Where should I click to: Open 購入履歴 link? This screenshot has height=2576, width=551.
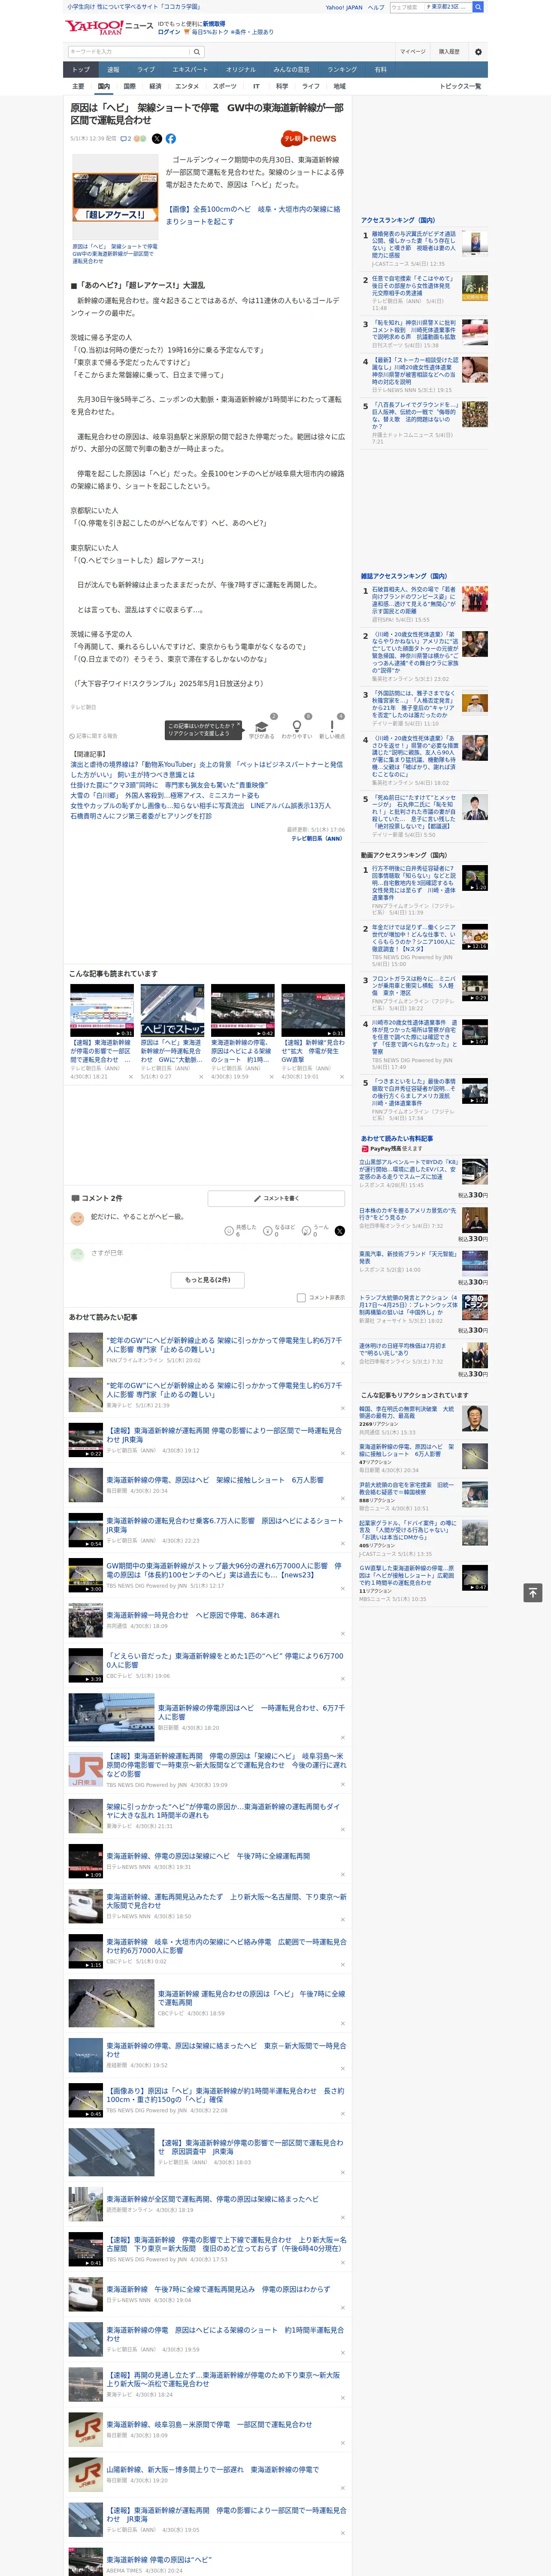pos(449,52)
